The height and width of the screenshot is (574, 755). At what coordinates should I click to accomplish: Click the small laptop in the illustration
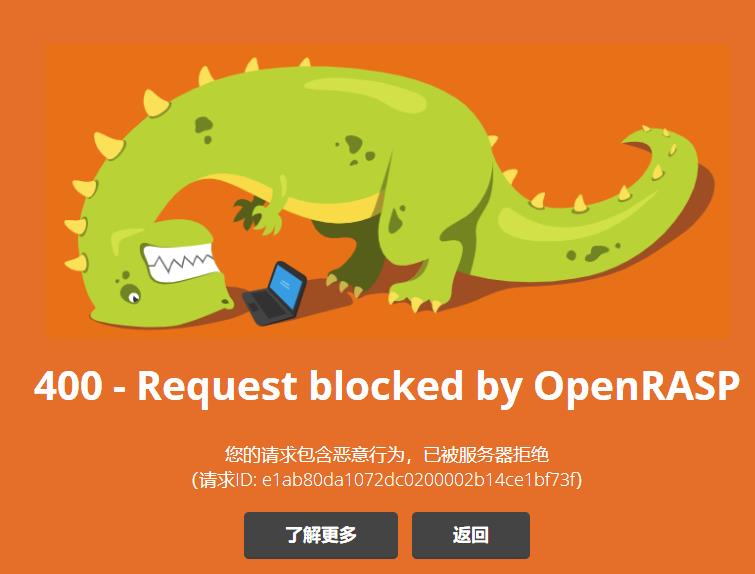pyautogui.click(x=274, y=293)
